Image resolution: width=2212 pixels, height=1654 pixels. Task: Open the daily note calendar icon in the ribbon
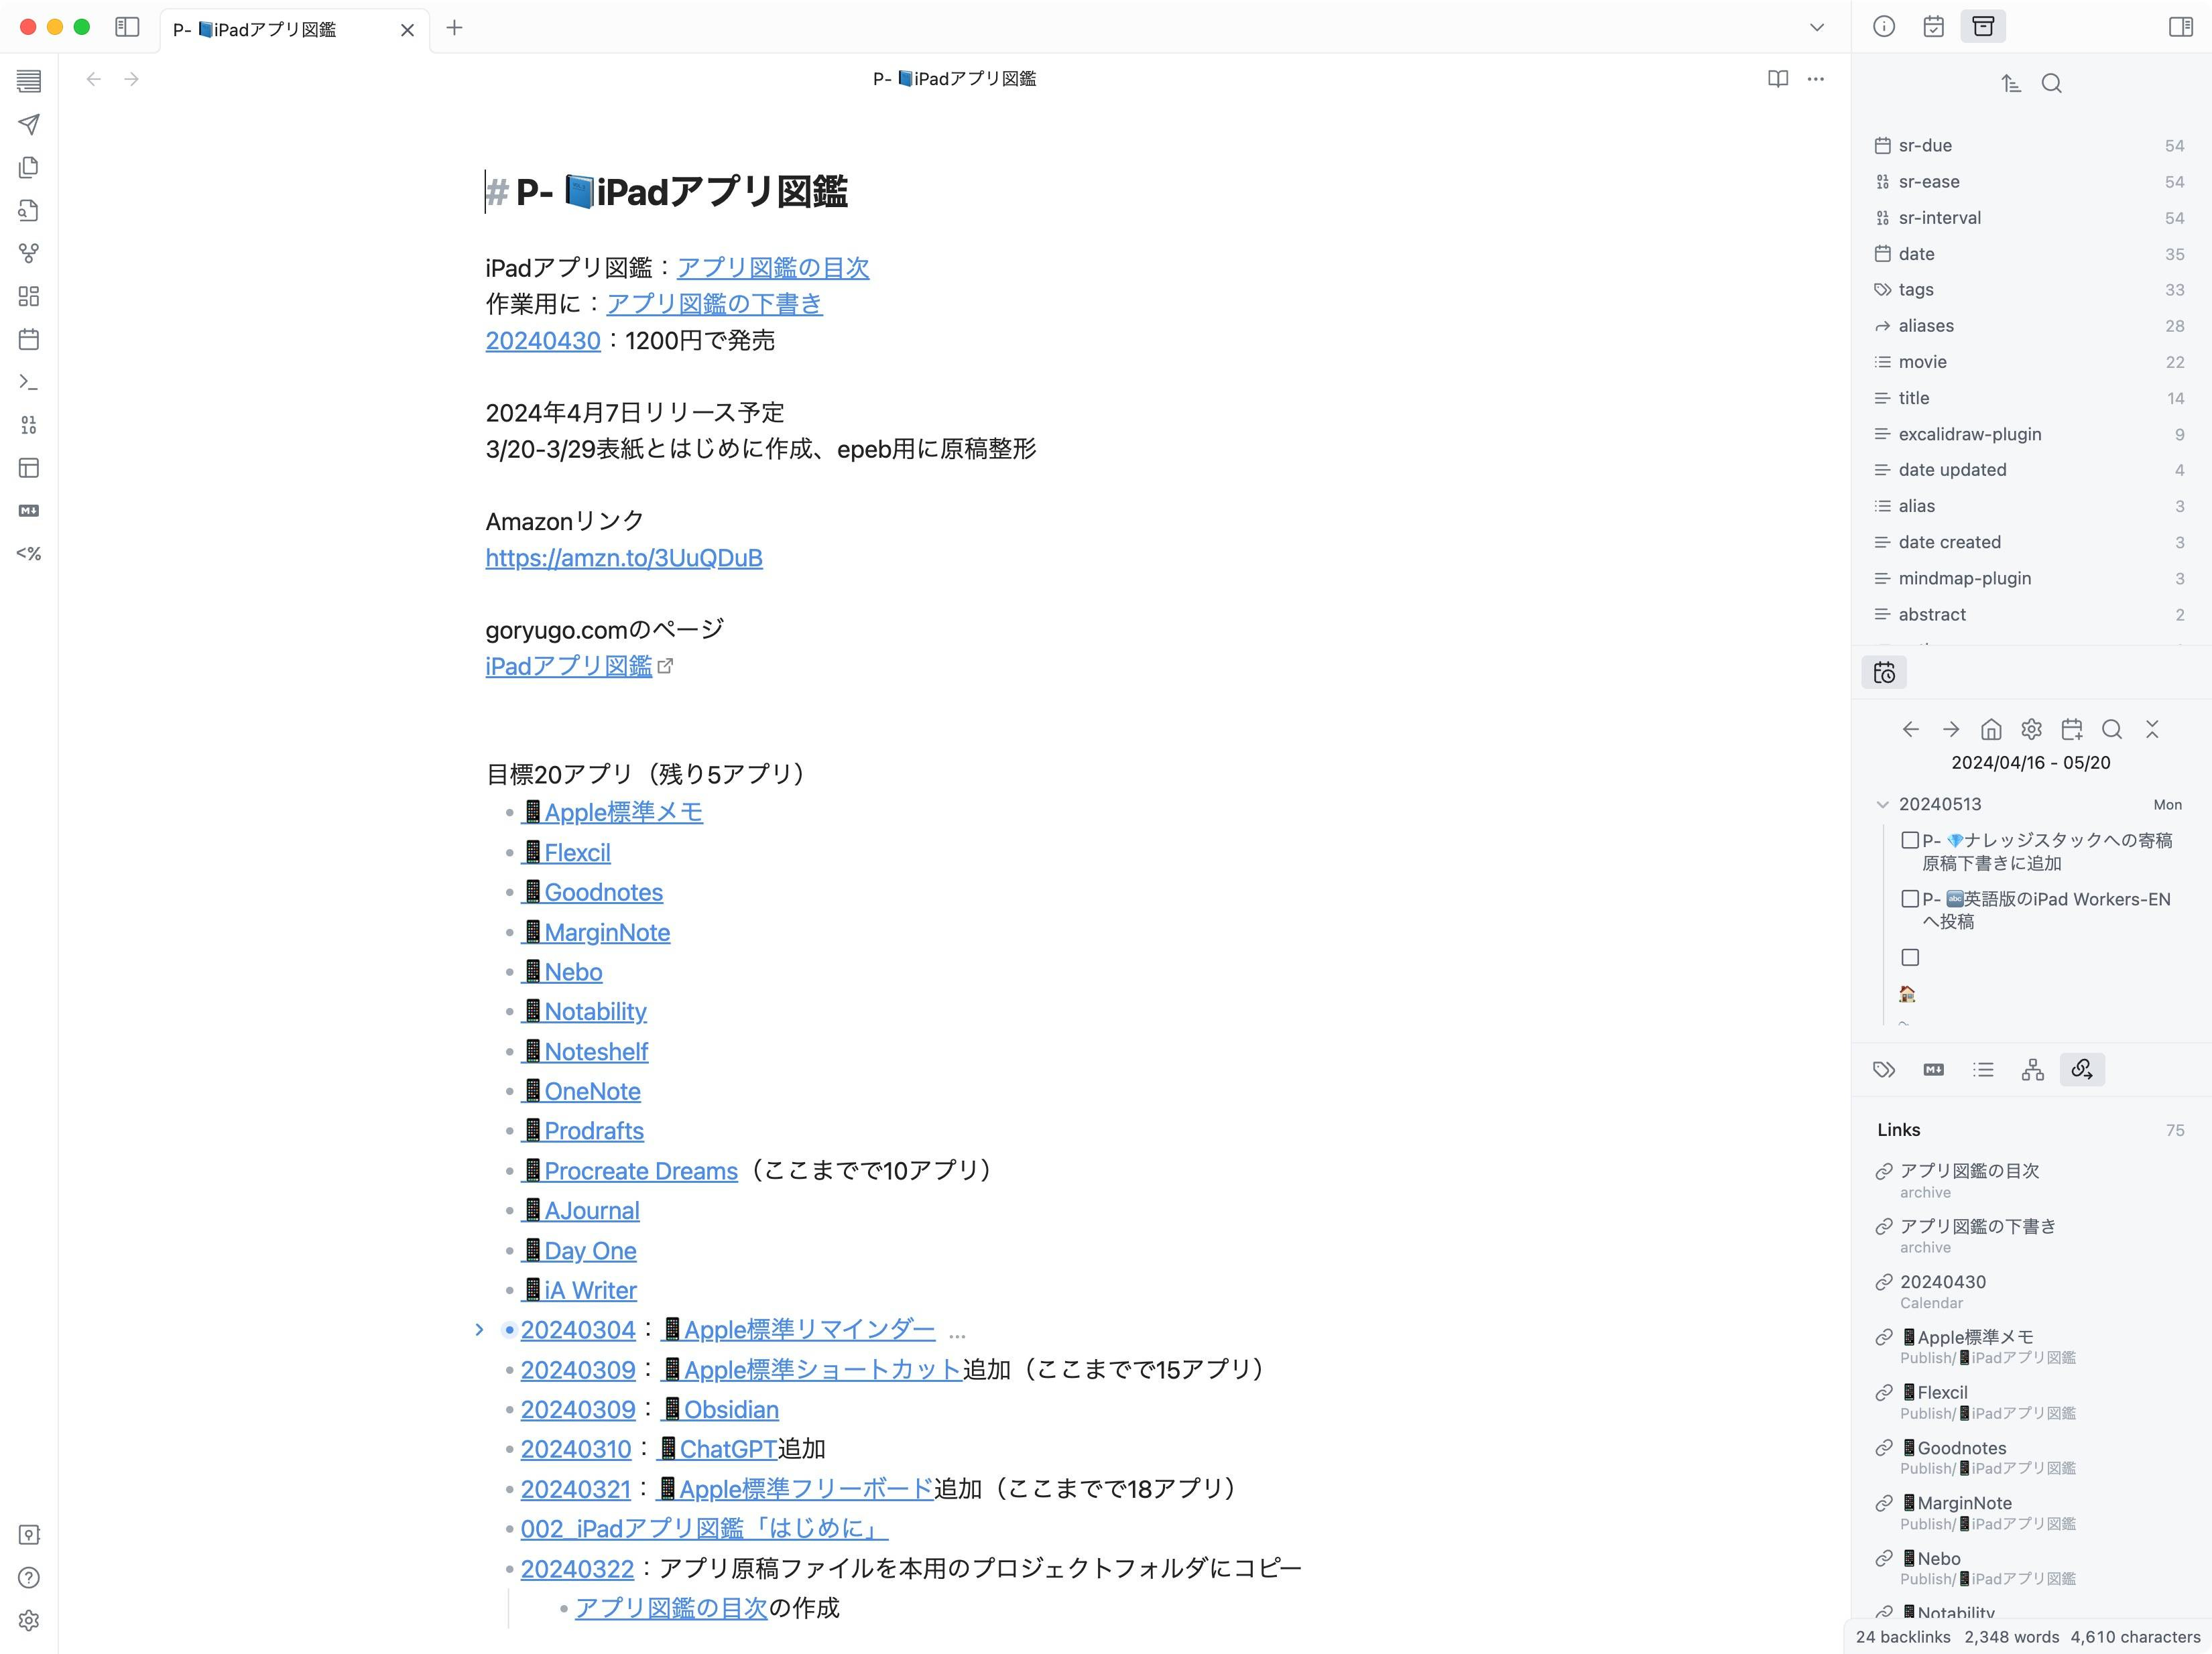(29, 339)
